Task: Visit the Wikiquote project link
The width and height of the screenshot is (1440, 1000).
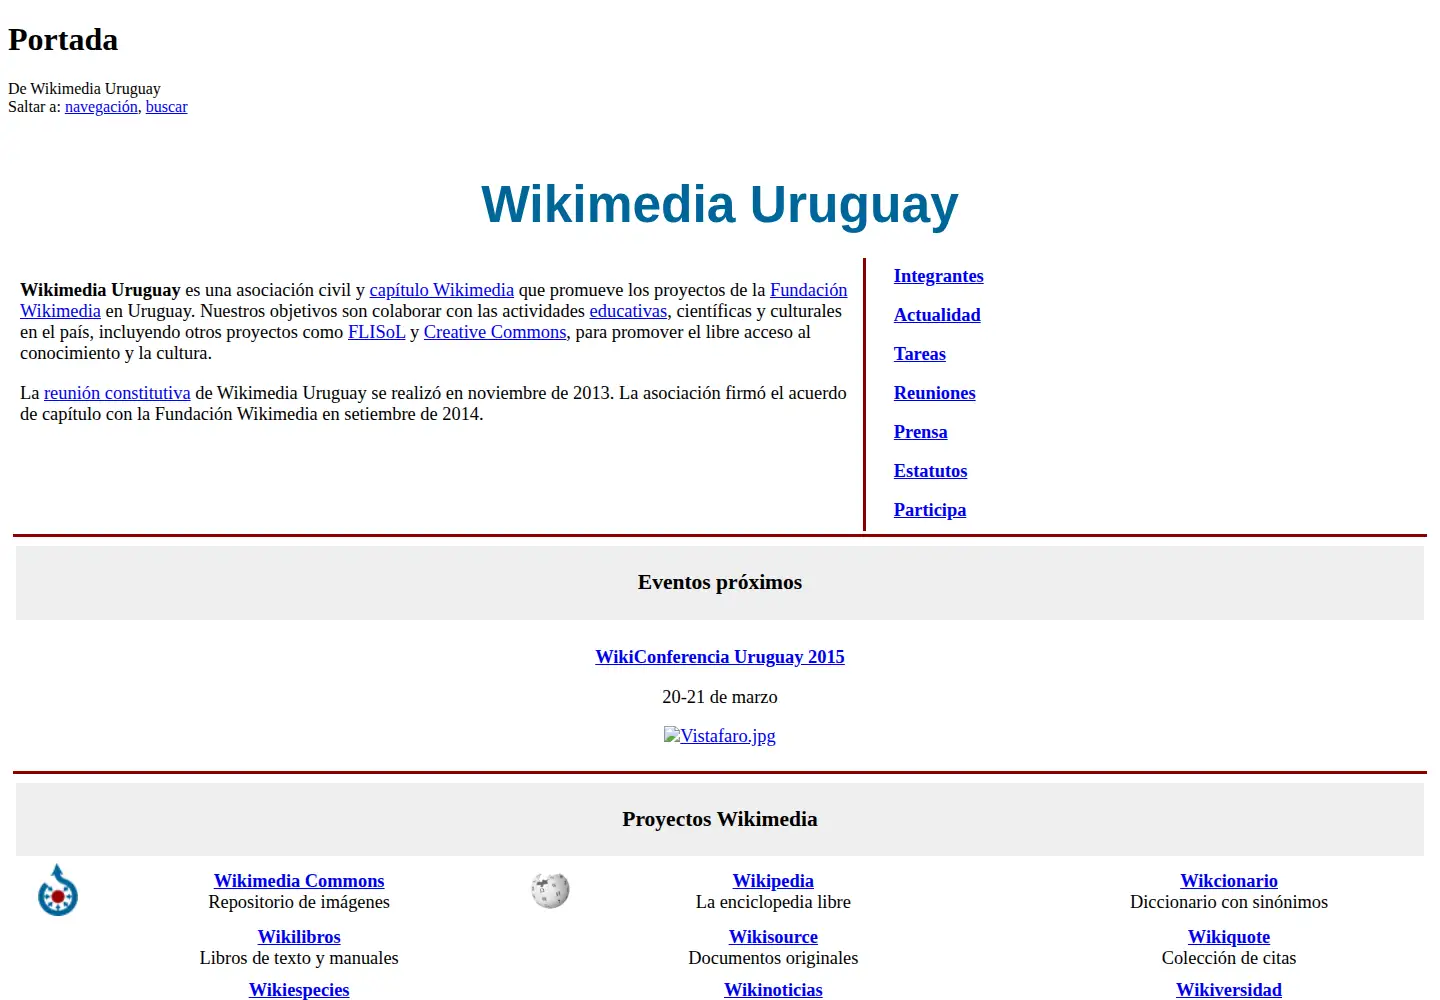Action: (x=1229, y=937)
